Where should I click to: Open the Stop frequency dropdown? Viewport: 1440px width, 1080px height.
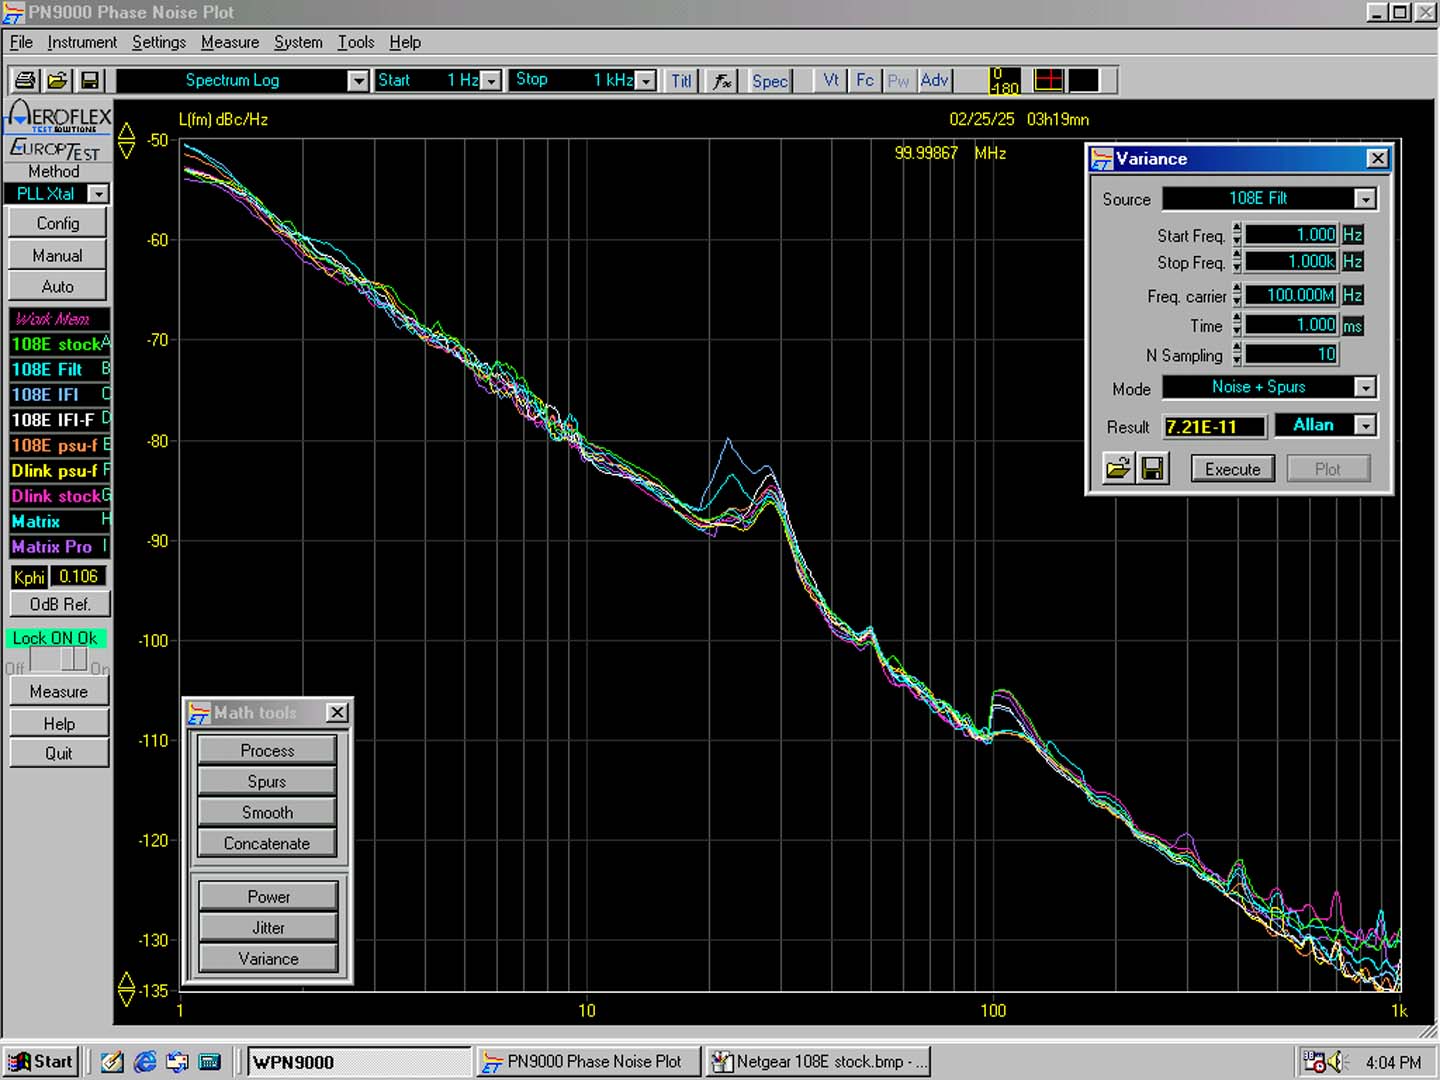pos(646,81)
